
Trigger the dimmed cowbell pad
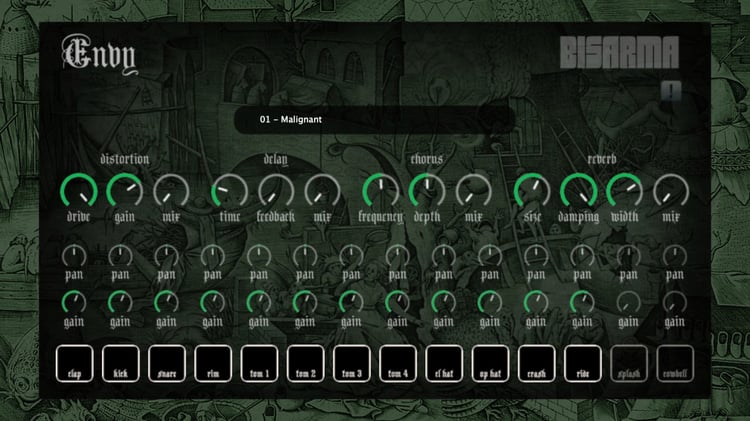click(x=675, y=364)
